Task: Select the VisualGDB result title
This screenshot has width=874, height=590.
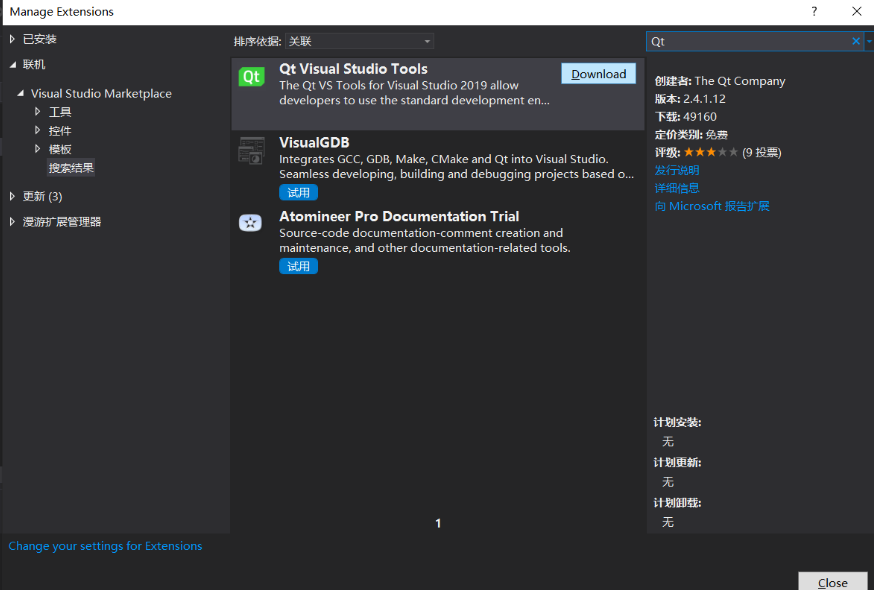Action: [314, 142]
